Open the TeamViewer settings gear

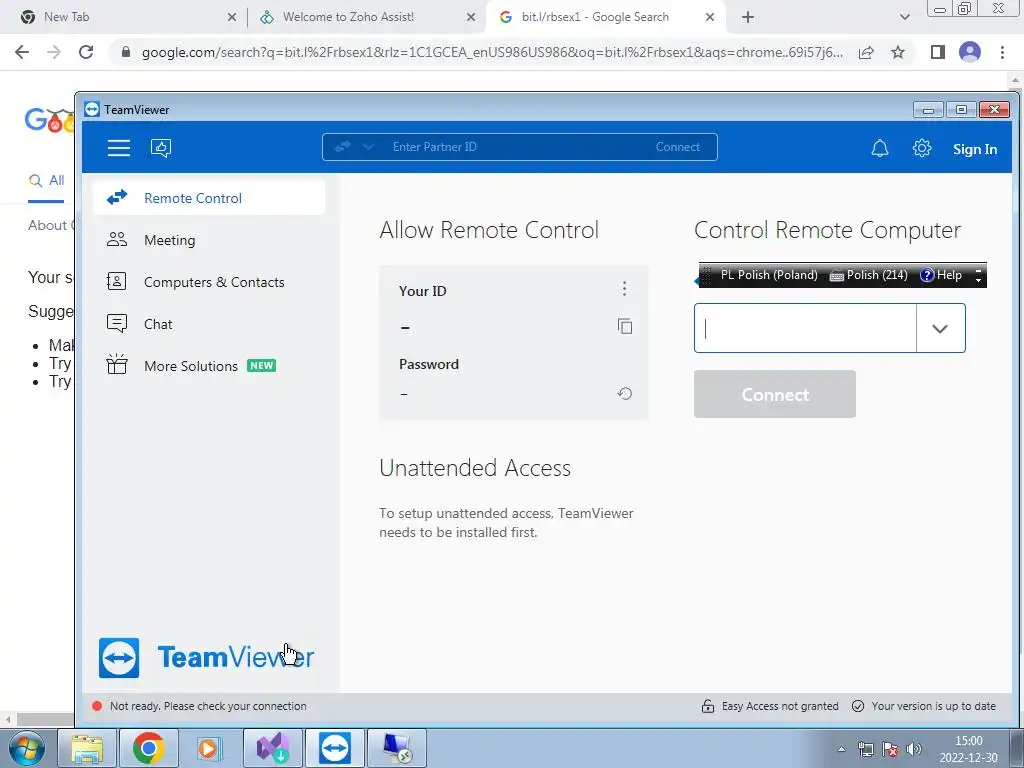coord(921,148)
